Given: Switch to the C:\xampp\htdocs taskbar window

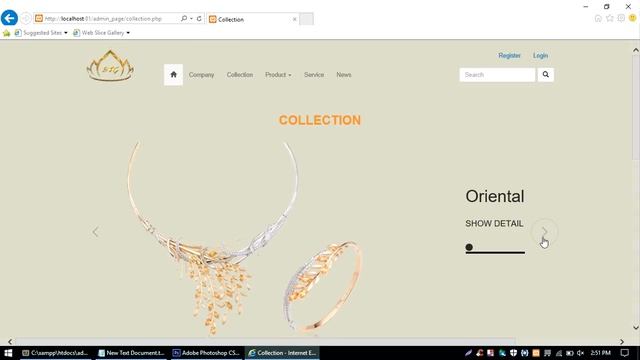Looking at the screenshot, I should [x=56, y=353].
